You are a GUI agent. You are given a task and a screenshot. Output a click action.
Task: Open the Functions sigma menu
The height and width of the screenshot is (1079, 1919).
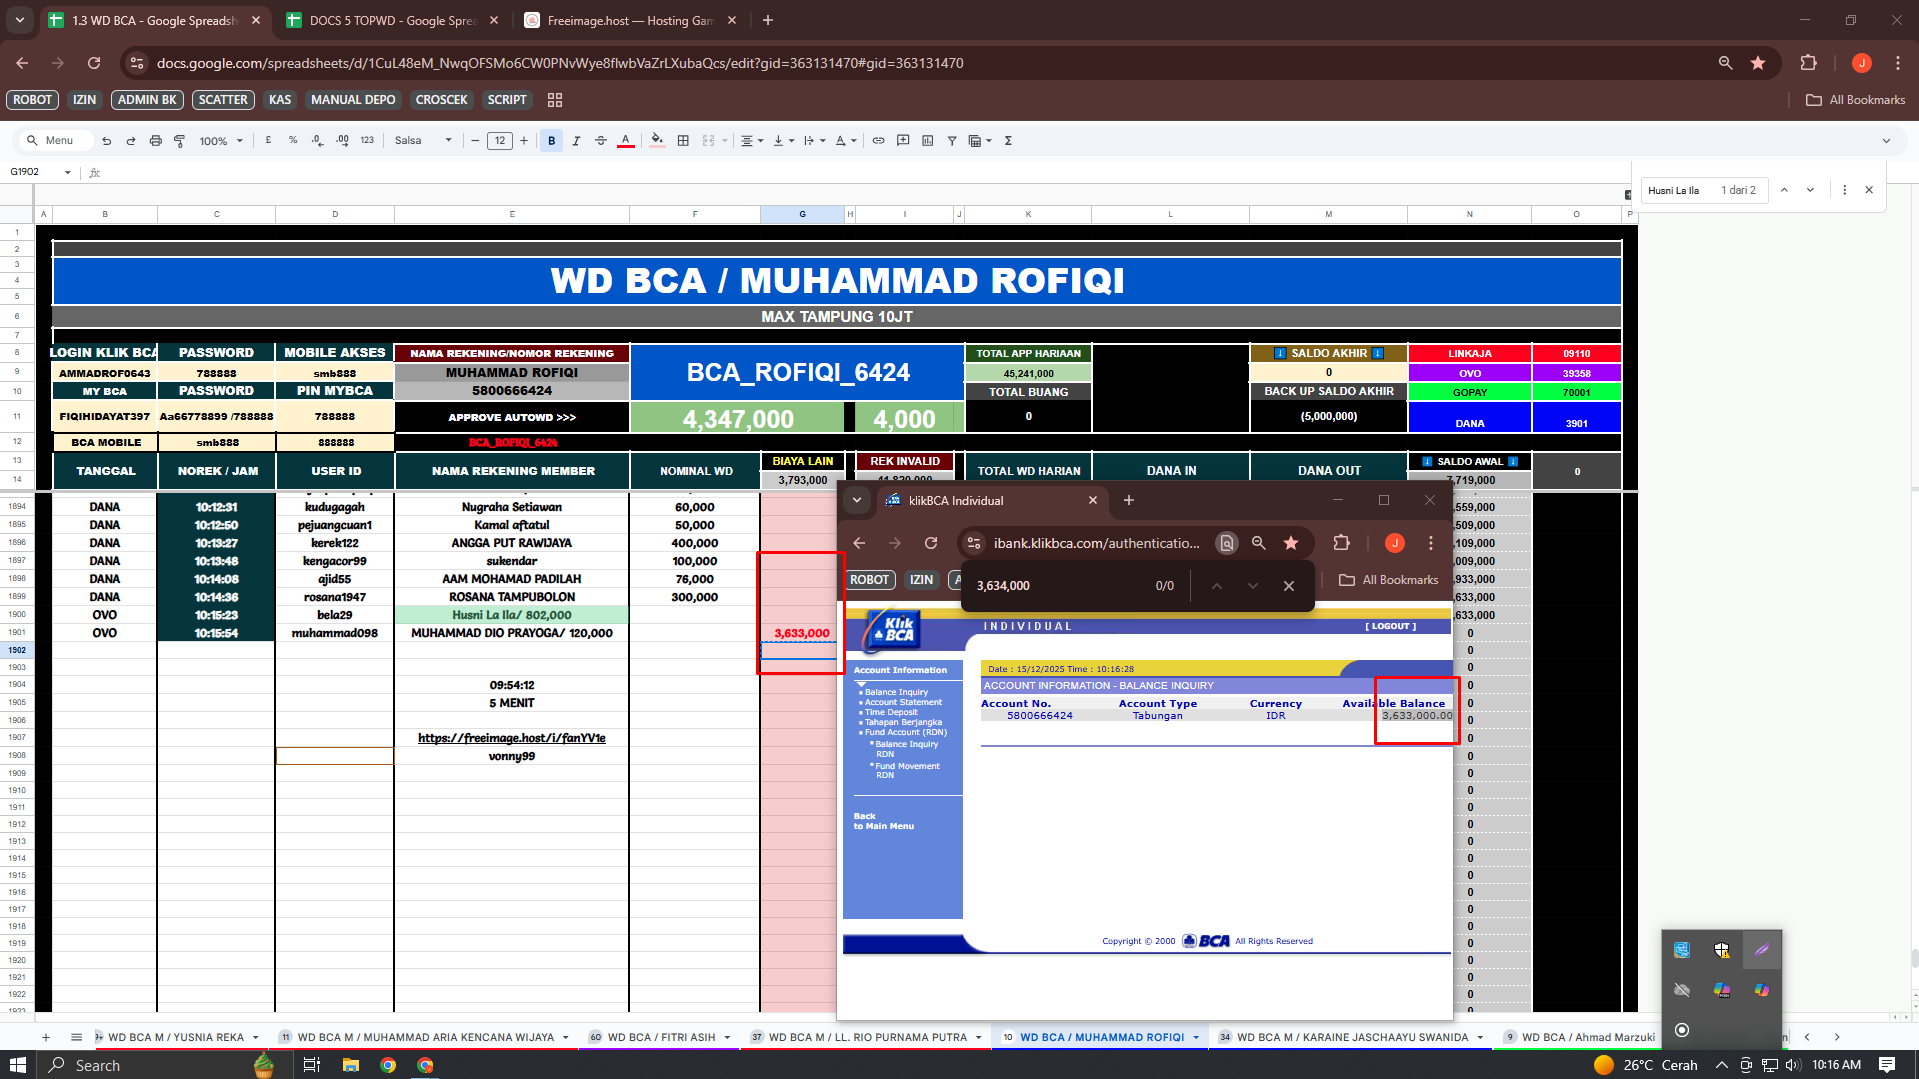coord(1008,141)
